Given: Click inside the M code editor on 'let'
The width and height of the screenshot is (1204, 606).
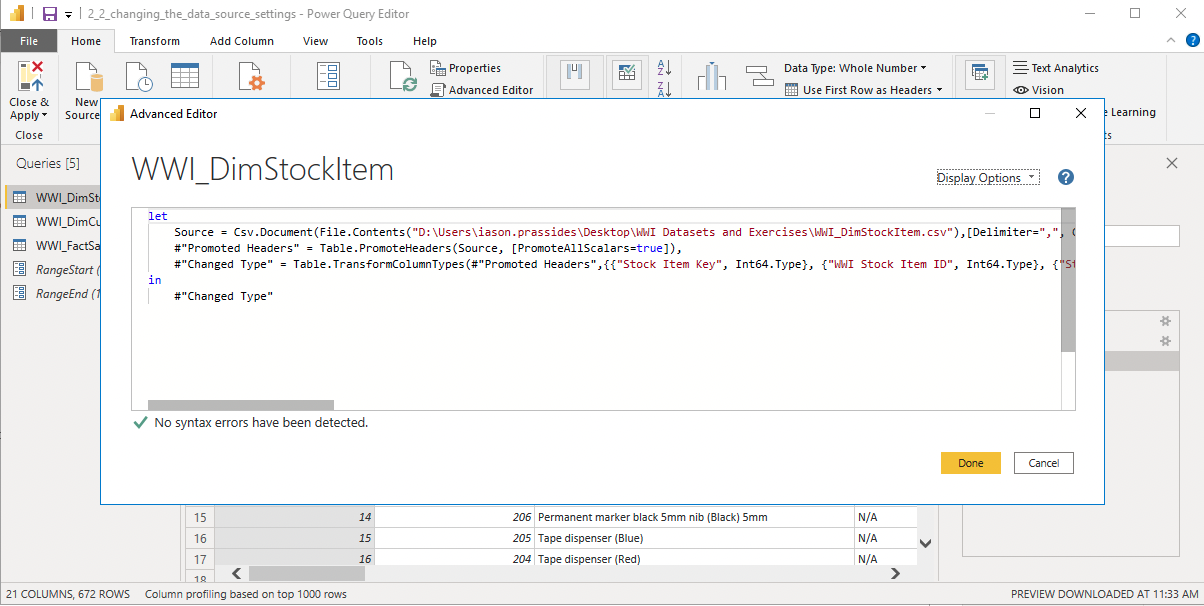Looking at the screenshot, I should [x=158, y=216].
